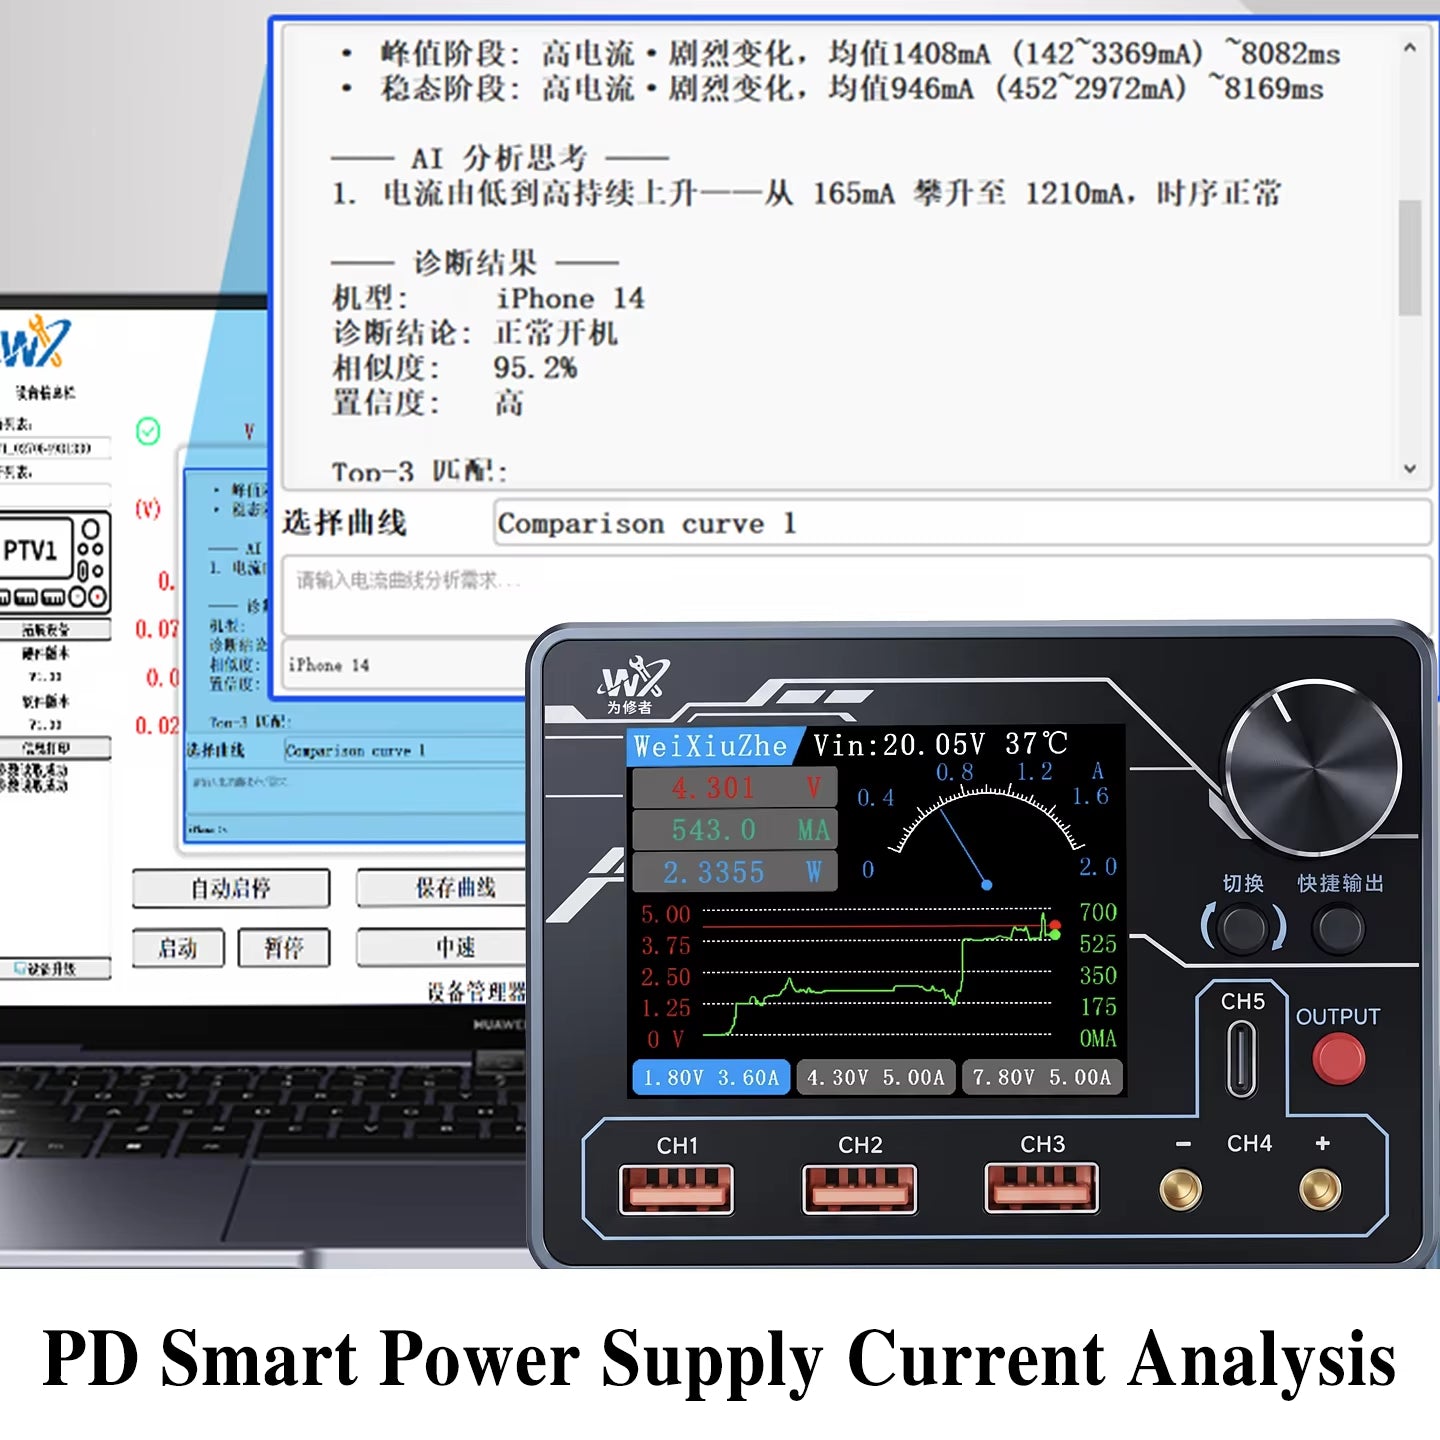The width and height of the screenshot is (1440, 1440).
Task: Click the PTV1 device illustration on the laptop
Action: tap(54, 562)
